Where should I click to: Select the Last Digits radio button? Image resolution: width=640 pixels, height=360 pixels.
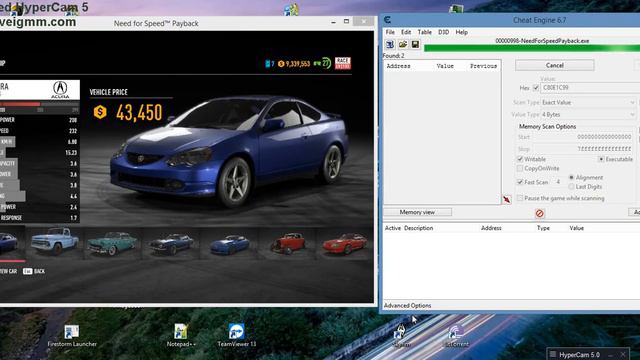(x=571, y=187)
